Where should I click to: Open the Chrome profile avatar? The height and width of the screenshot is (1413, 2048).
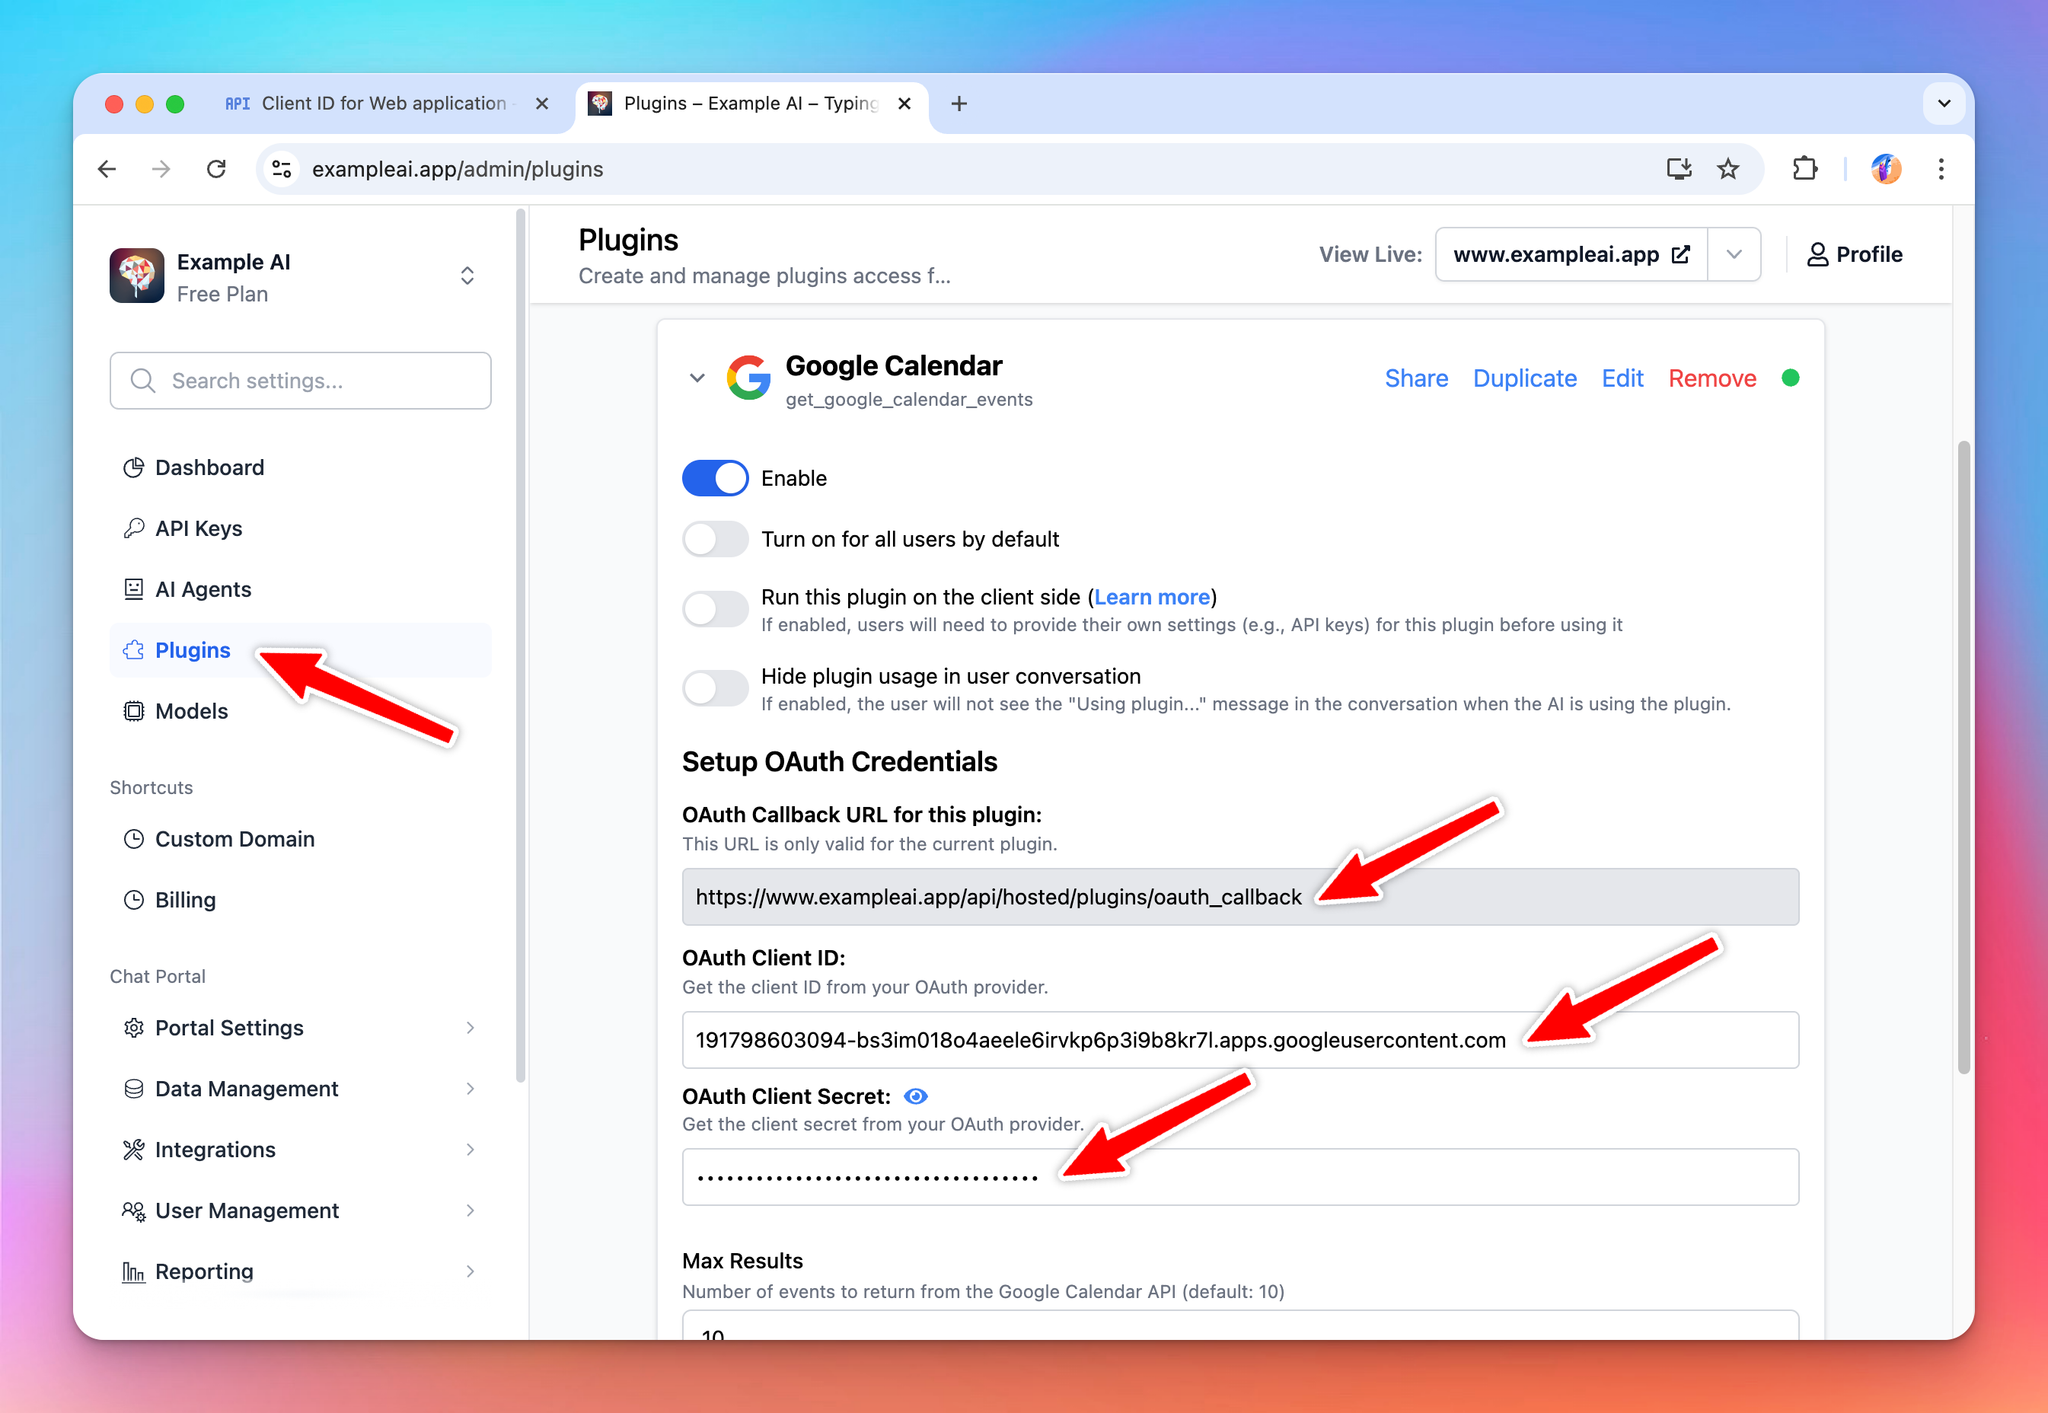1886,169
